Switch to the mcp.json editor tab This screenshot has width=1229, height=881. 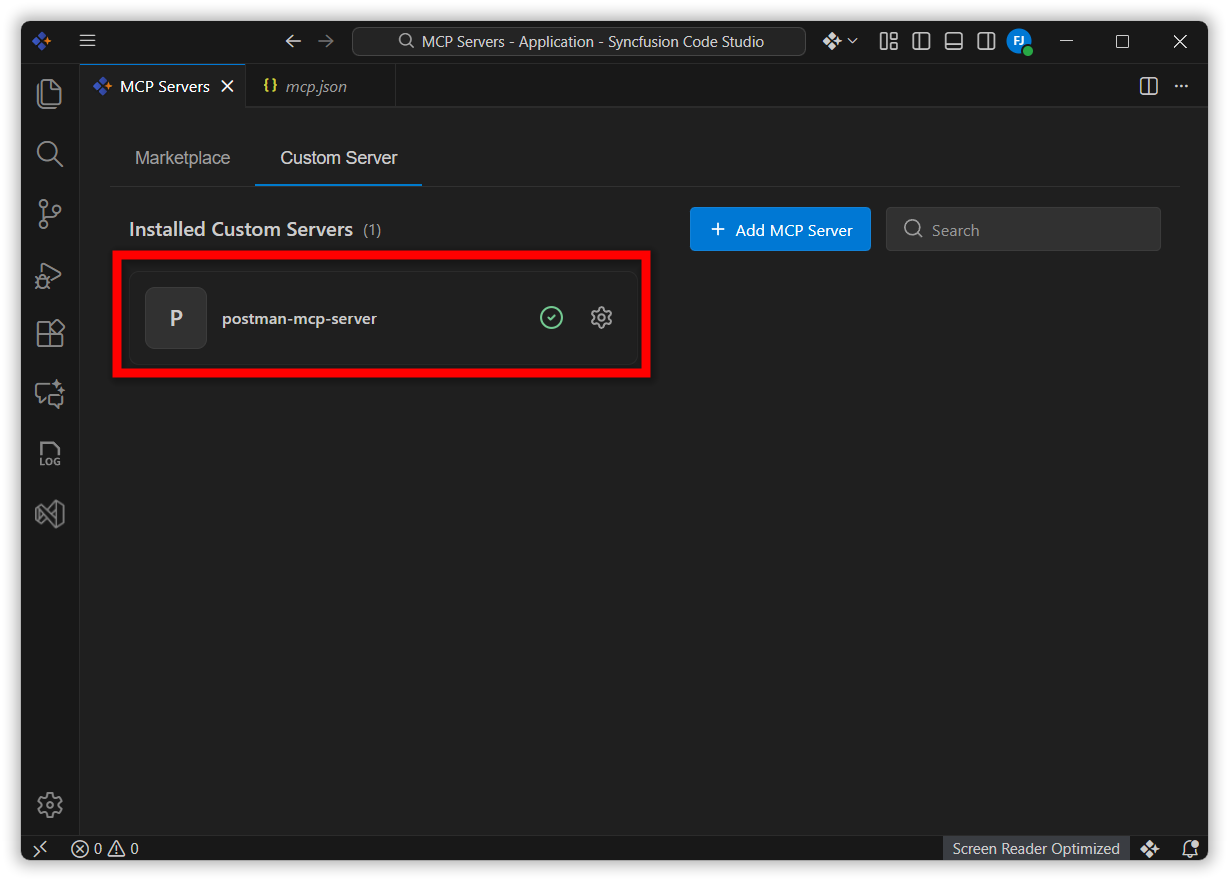pos(315,87)
